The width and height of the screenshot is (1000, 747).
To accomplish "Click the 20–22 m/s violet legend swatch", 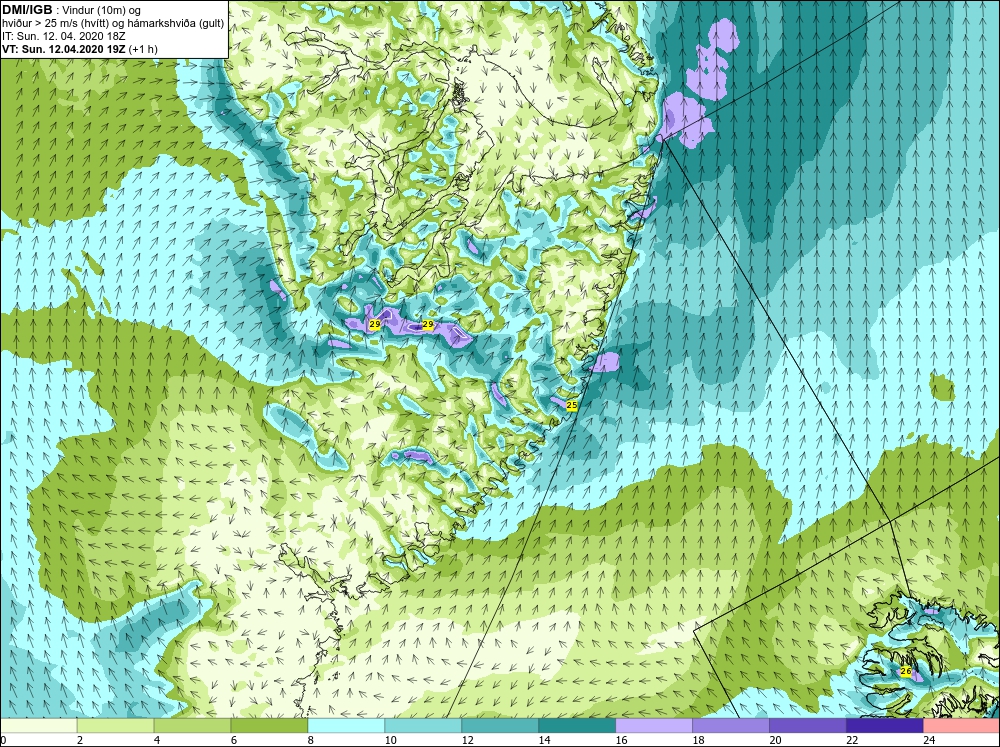I will point(807,726).
